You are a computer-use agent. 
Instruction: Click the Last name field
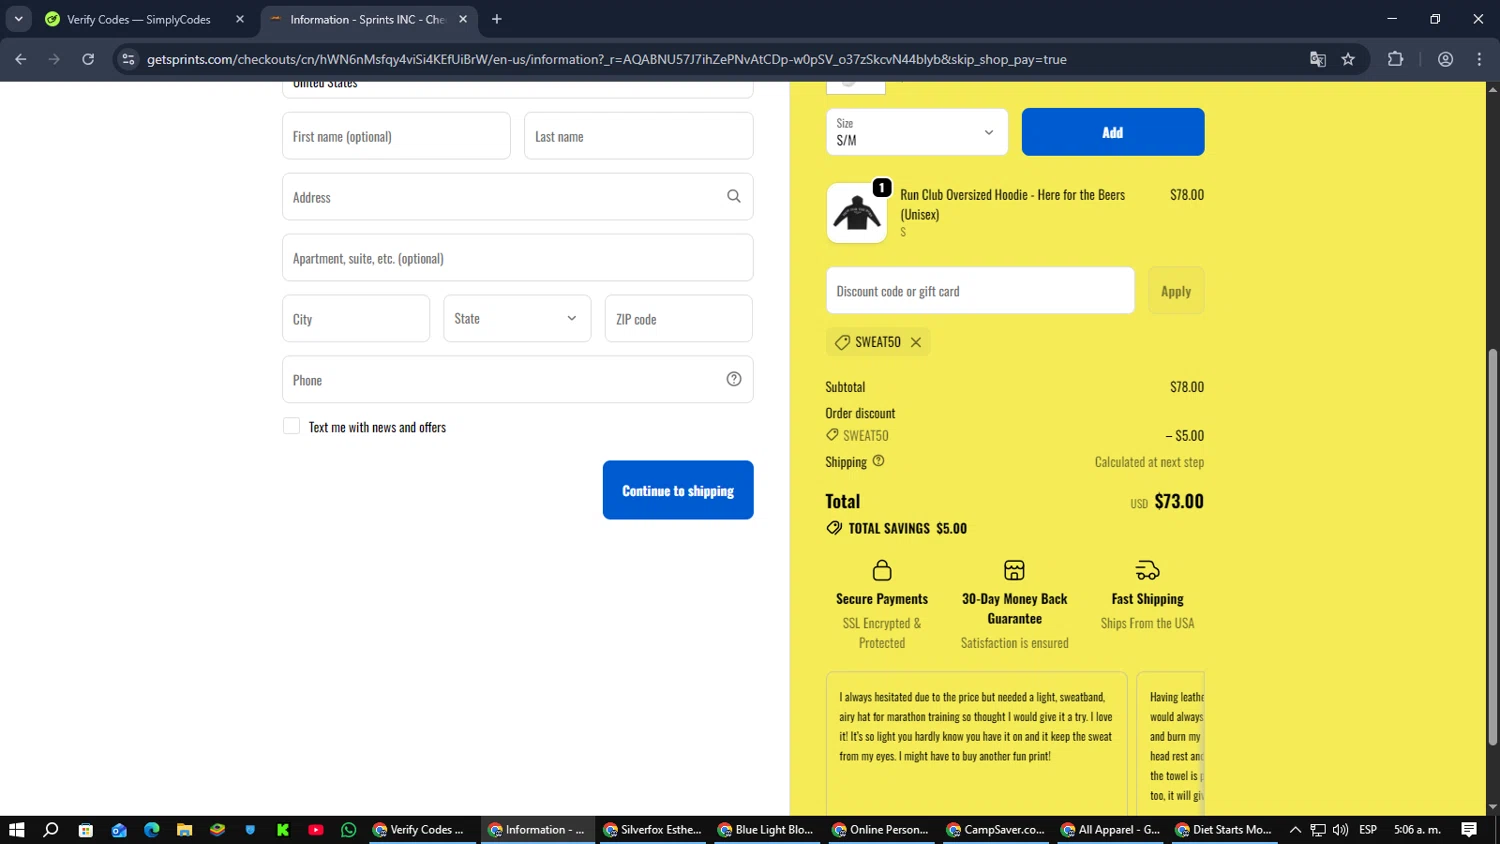coord(639,136)
